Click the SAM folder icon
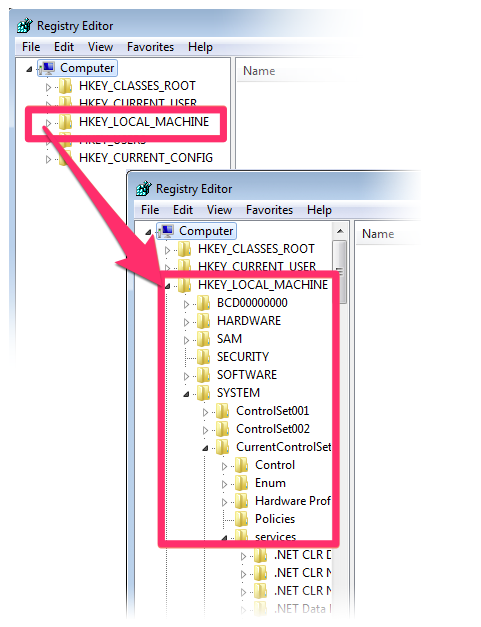 pos(204,339)
